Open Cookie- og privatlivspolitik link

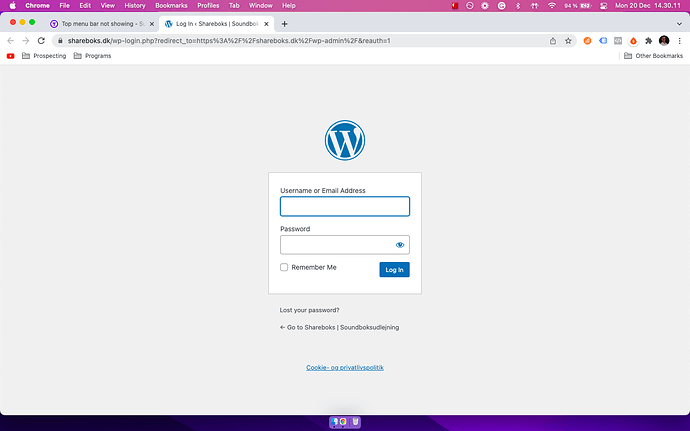(345, 367)
